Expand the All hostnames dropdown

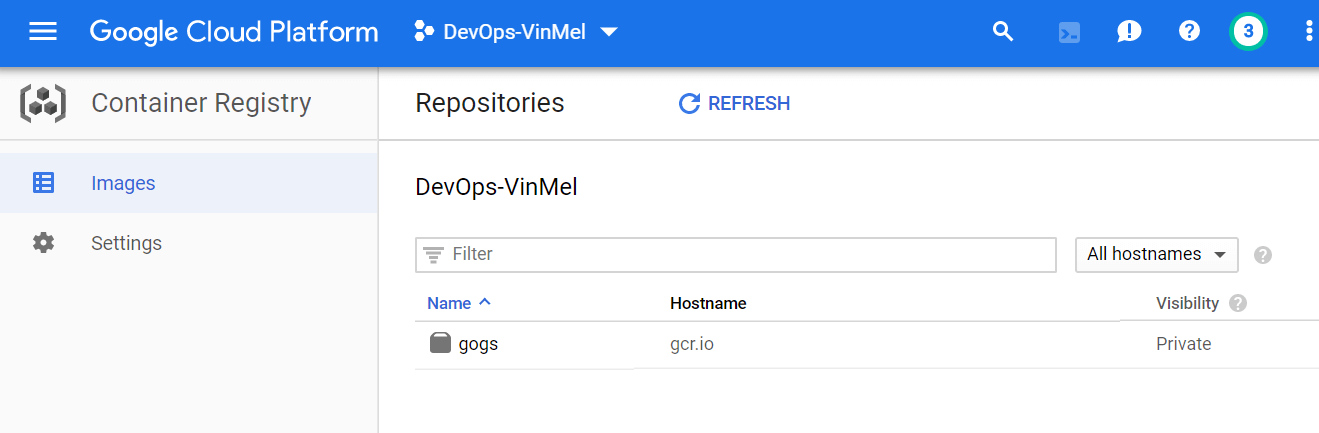click(1156, 255)
